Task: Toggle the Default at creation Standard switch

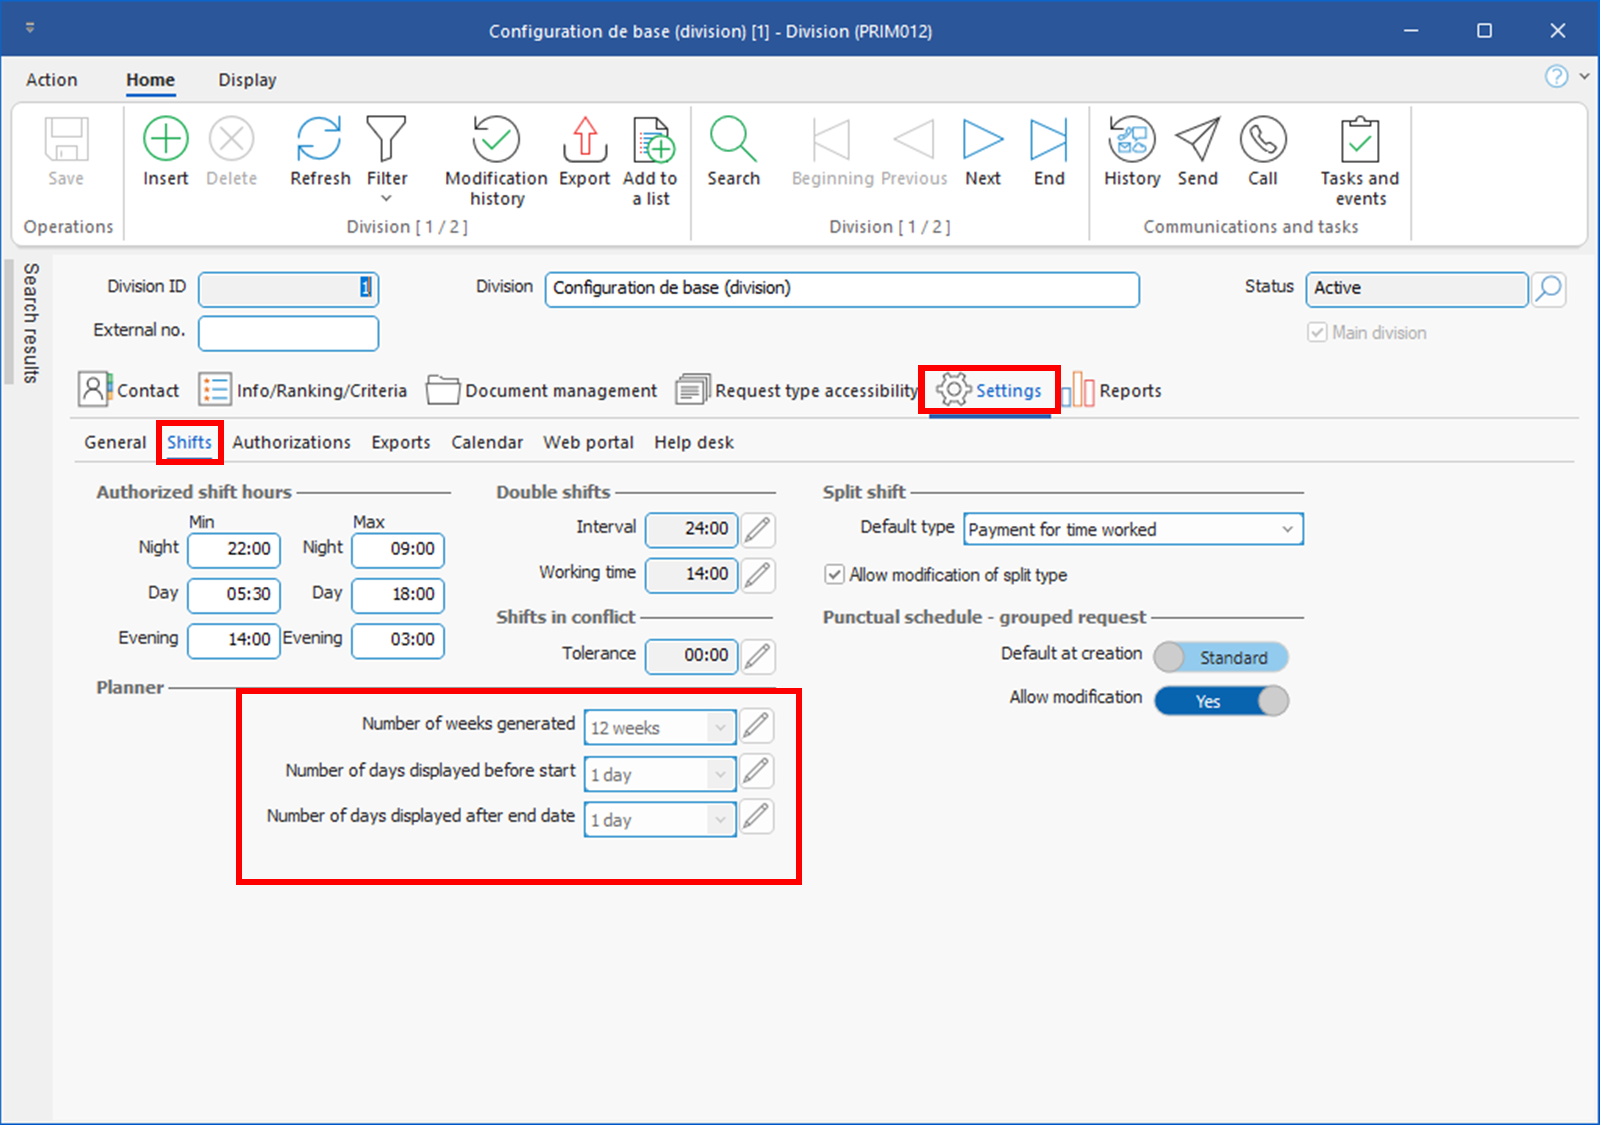Action: click(x=1220, y=657)
